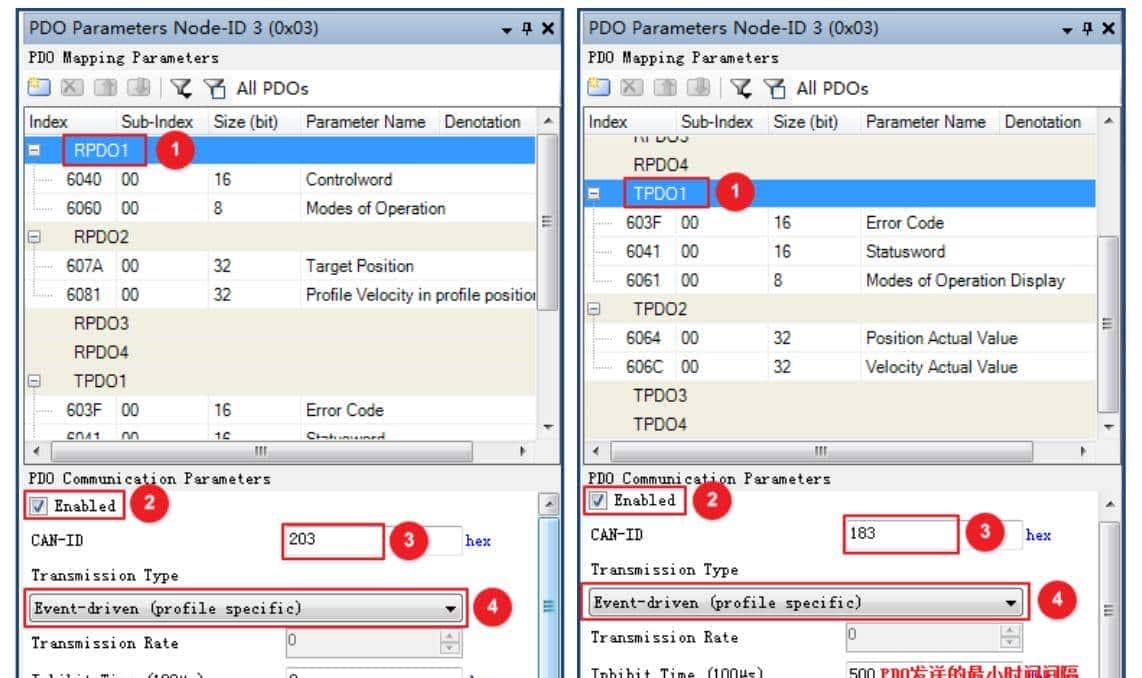The height and width of the screenshot is (678, 1142).
Task: Click the funnel-with-square icon in left panel
Action: tap(215, 88)
